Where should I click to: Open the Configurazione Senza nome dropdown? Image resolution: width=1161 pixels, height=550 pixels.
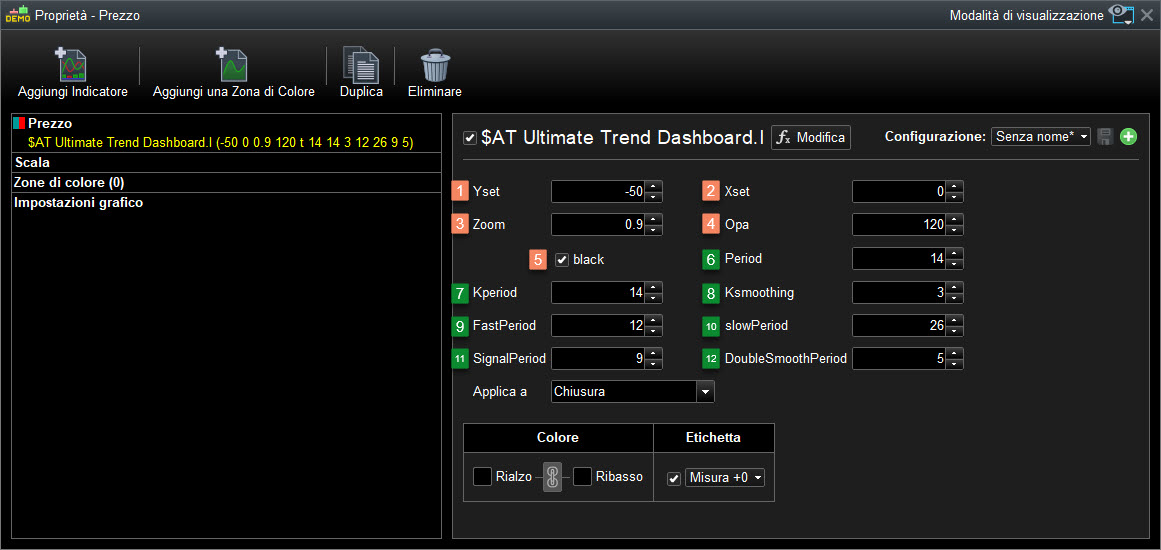[x=1040, y=136]
